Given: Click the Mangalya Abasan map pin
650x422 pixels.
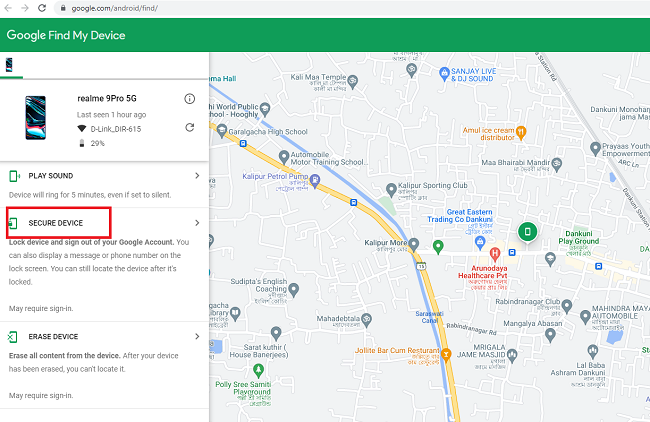Looking at the screenshot, I should coord(550,335).
